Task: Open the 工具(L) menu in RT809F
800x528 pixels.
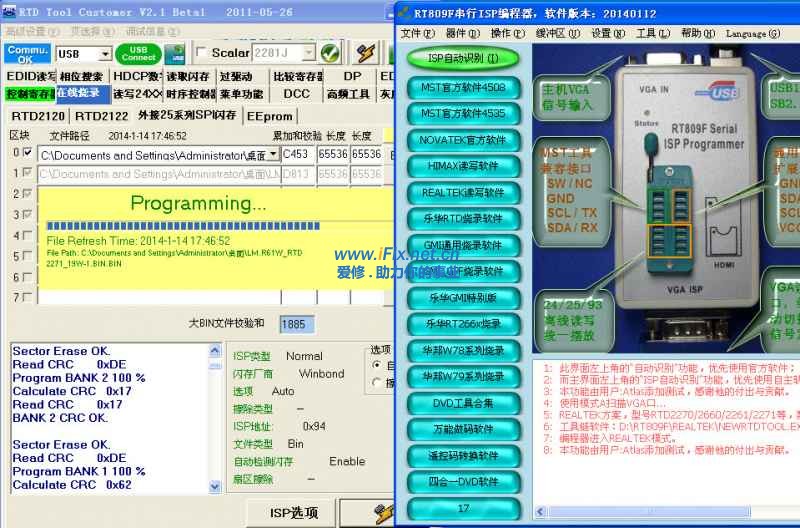Action: [653, 33]
